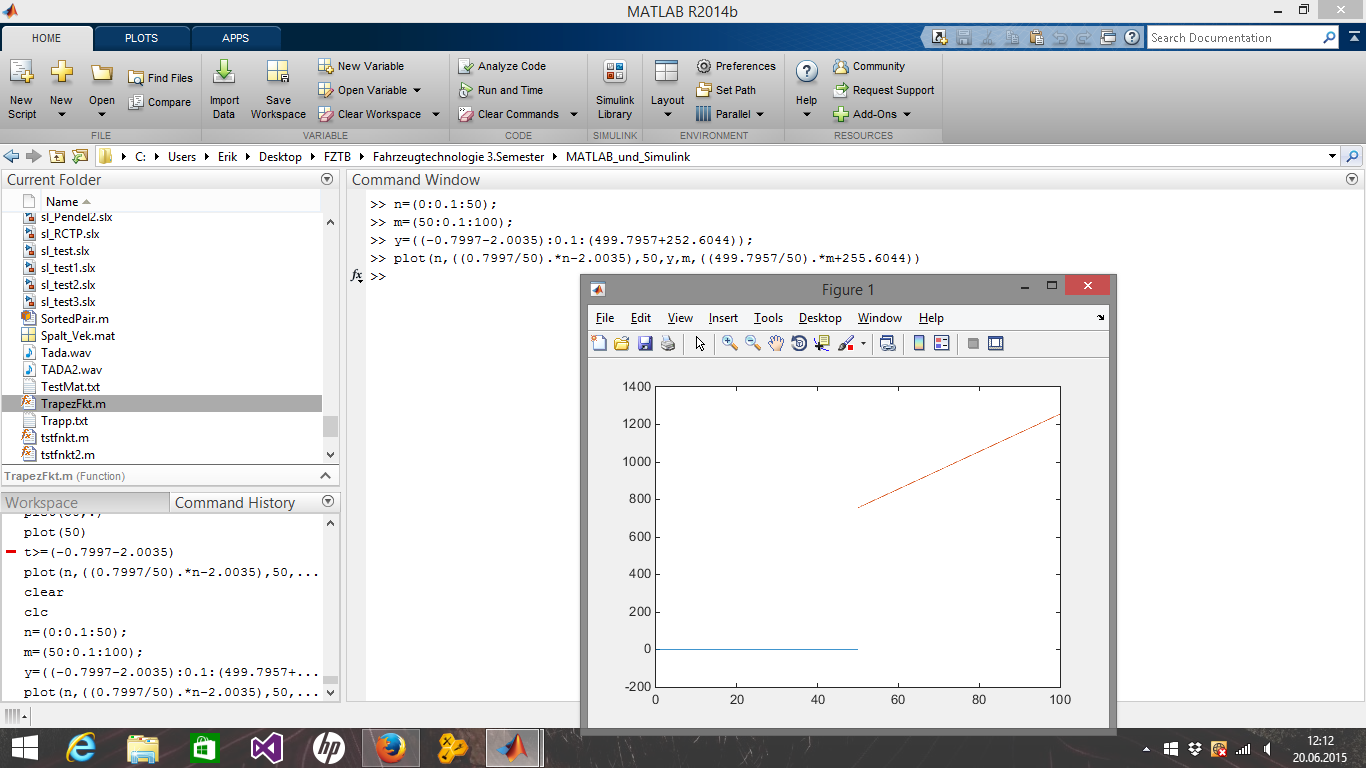Image resolution: width=1366 pixels, height=768 pixels.
Task: Expand the Brush tool color dropdown arrow
Action: pyautogui.click(x=863, y=344)
